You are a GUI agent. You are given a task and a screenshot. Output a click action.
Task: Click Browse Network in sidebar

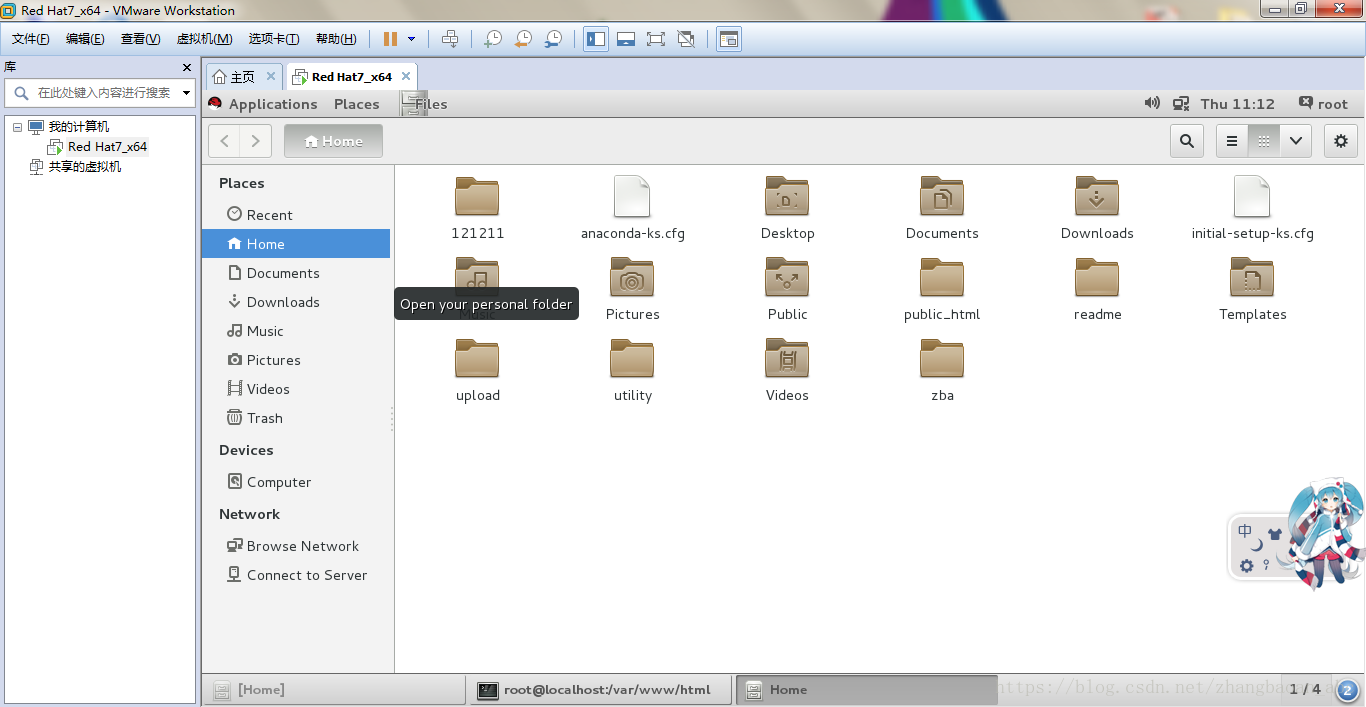[x=296, y=546]
